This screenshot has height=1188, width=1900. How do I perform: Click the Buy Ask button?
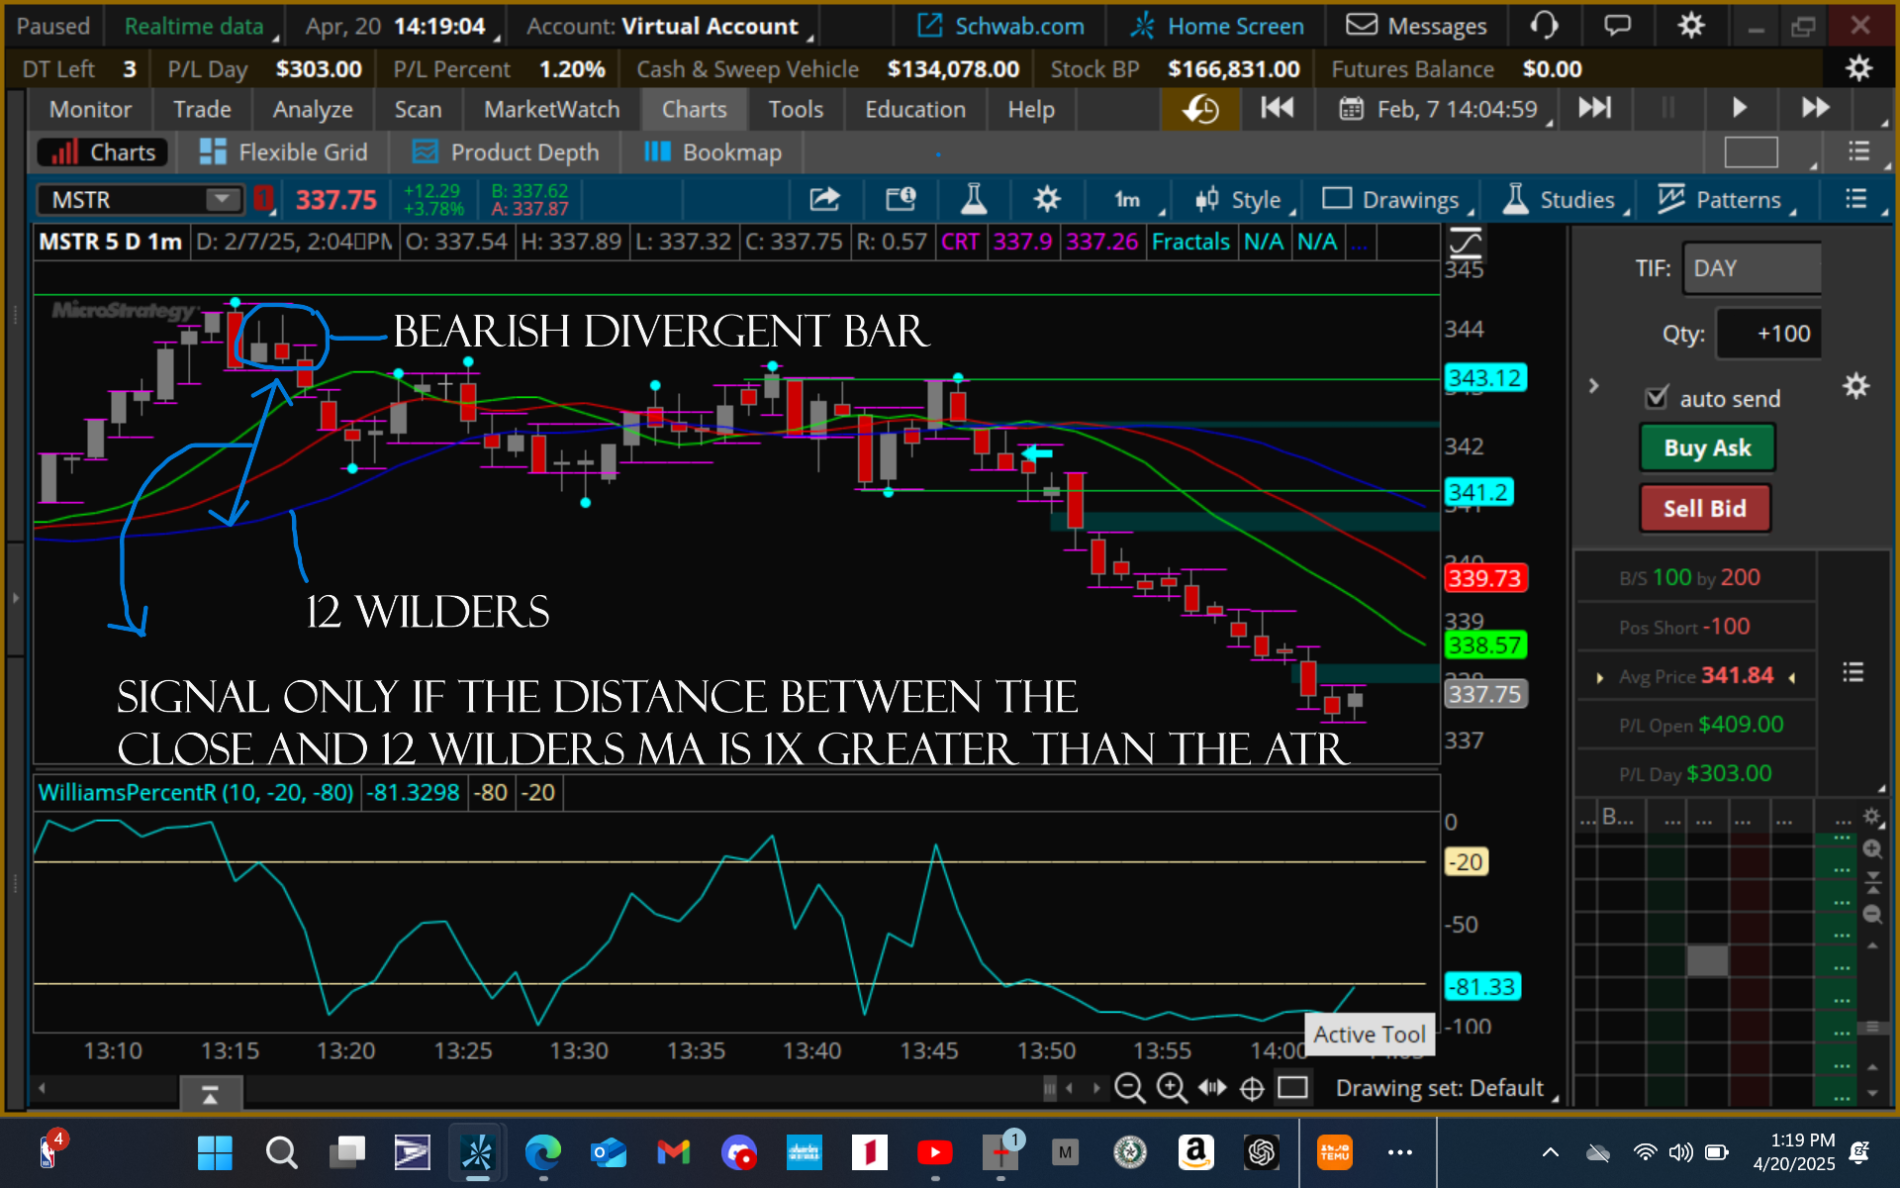[x=1707, y=447]
